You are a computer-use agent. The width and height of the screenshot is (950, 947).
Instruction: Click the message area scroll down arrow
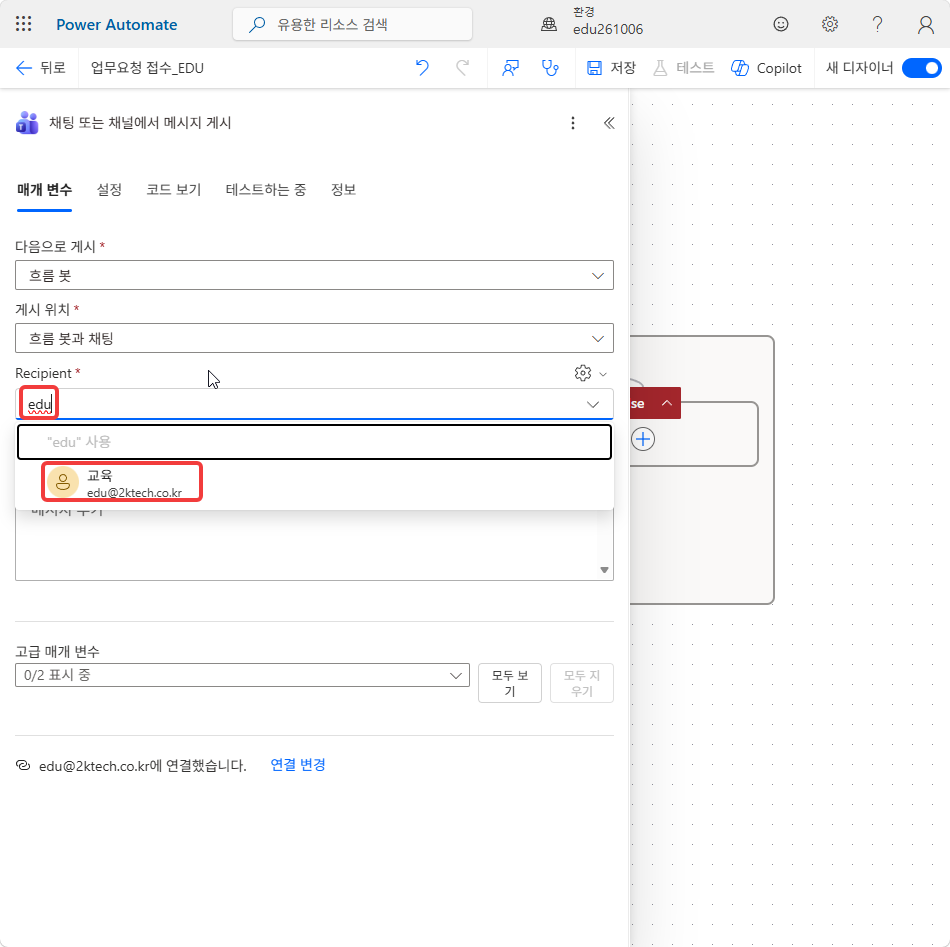(604, 570)
